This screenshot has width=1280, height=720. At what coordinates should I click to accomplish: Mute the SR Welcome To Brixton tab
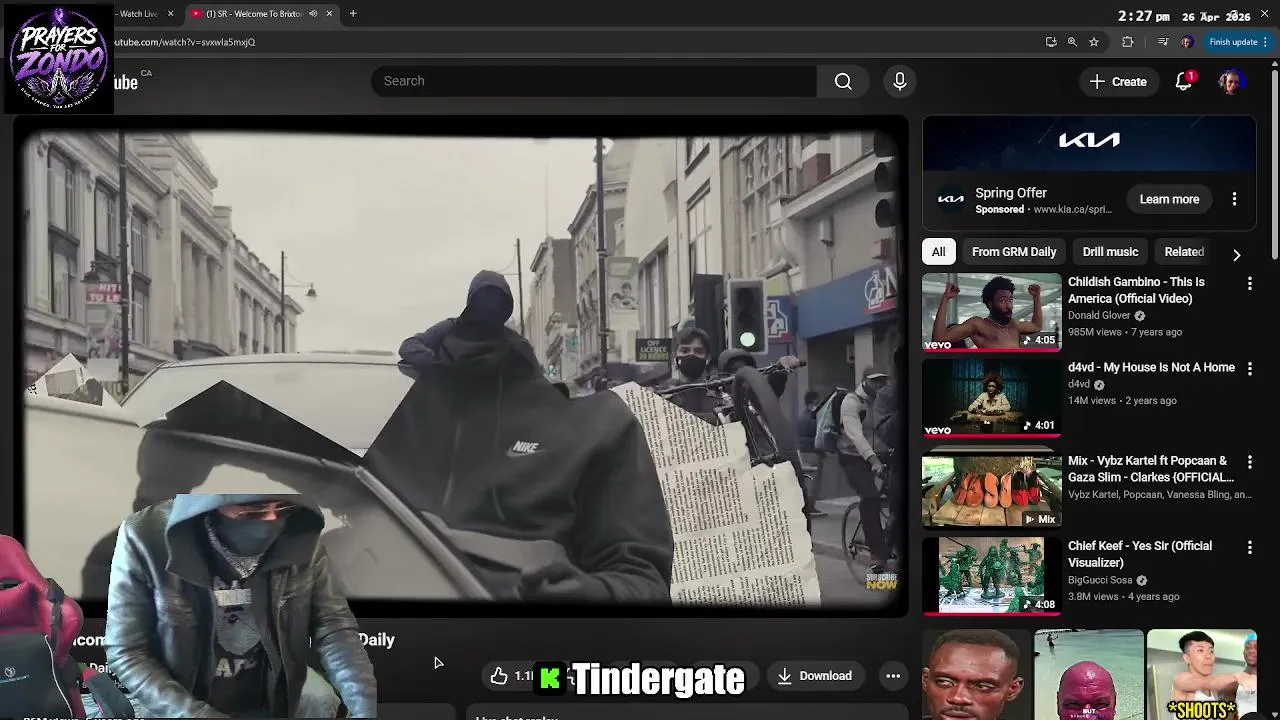pyautogui.click(x=313, y=14)
